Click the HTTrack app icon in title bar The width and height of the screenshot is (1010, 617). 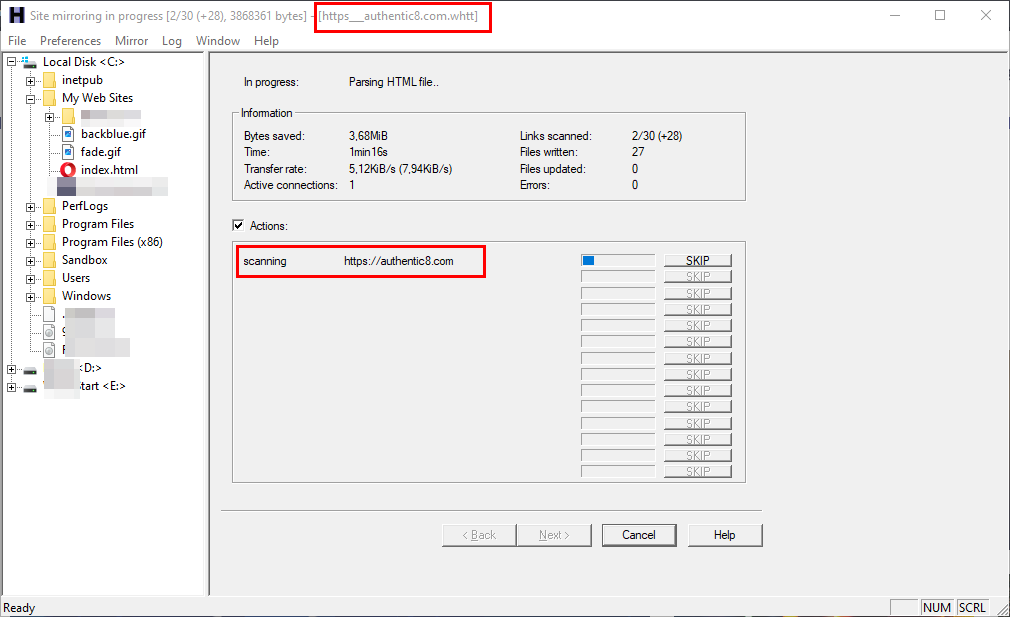point(16,16)
